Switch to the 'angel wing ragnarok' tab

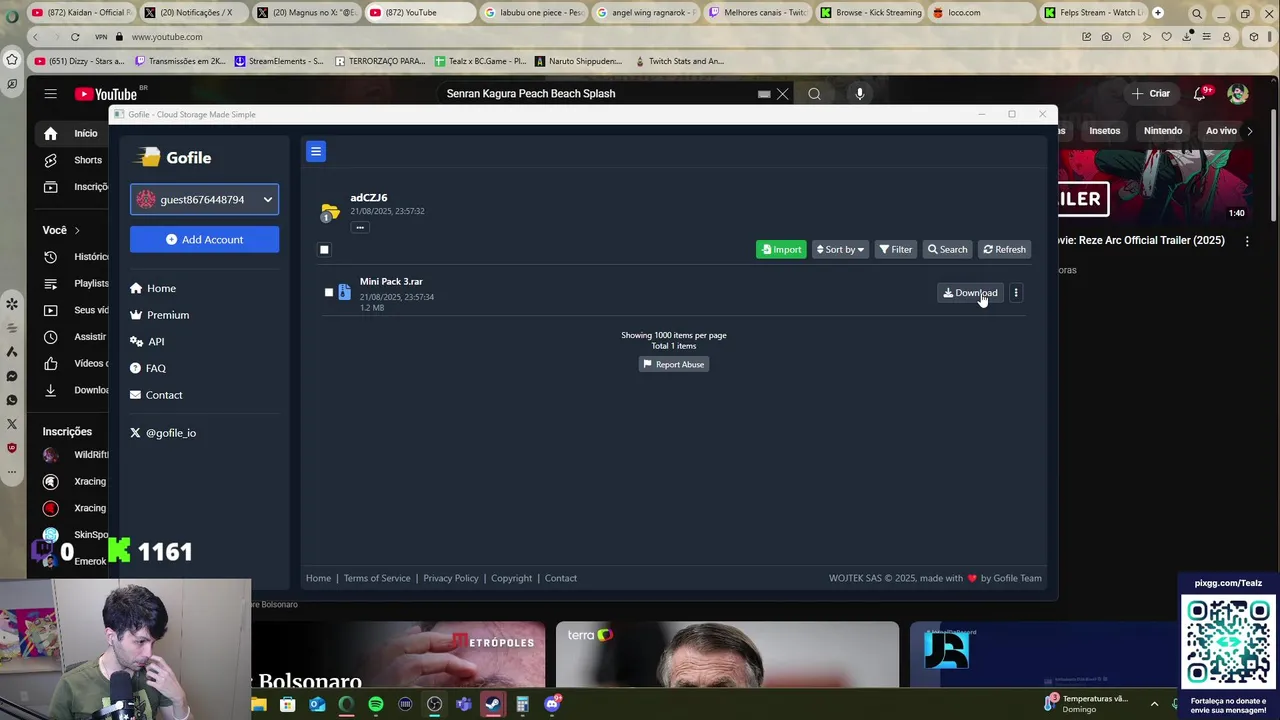pos(645,13)
